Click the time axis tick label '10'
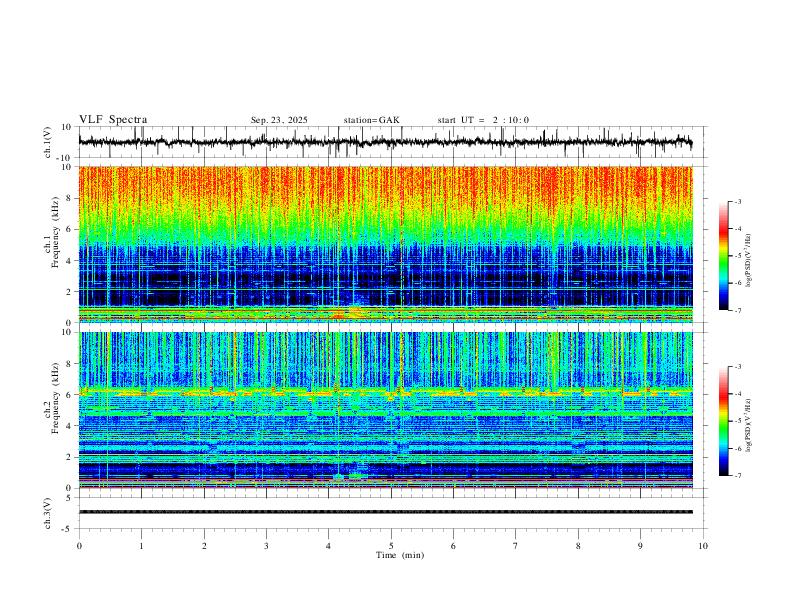 (703, 546)
